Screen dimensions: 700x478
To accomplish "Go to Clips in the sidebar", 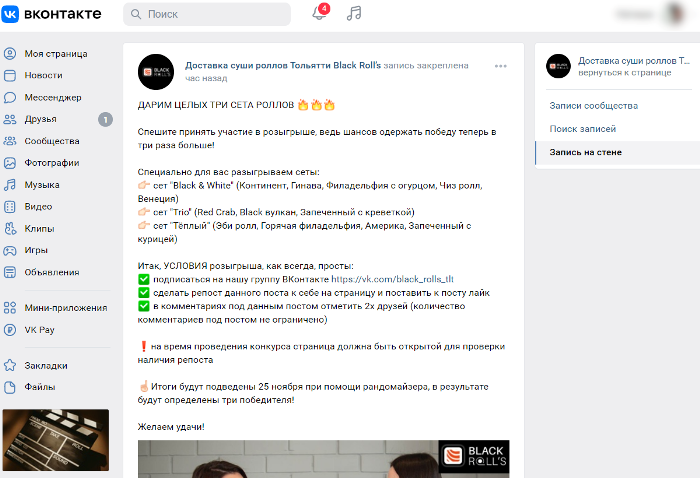I will 39,229.
